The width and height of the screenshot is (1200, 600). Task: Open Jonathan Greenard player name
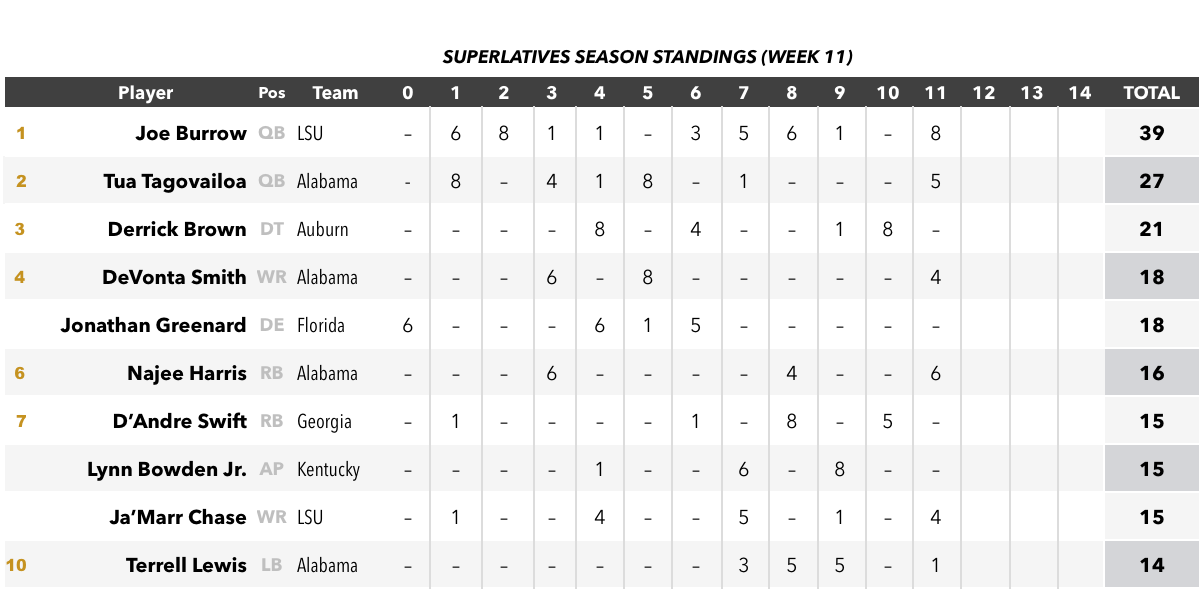point(153,325)
